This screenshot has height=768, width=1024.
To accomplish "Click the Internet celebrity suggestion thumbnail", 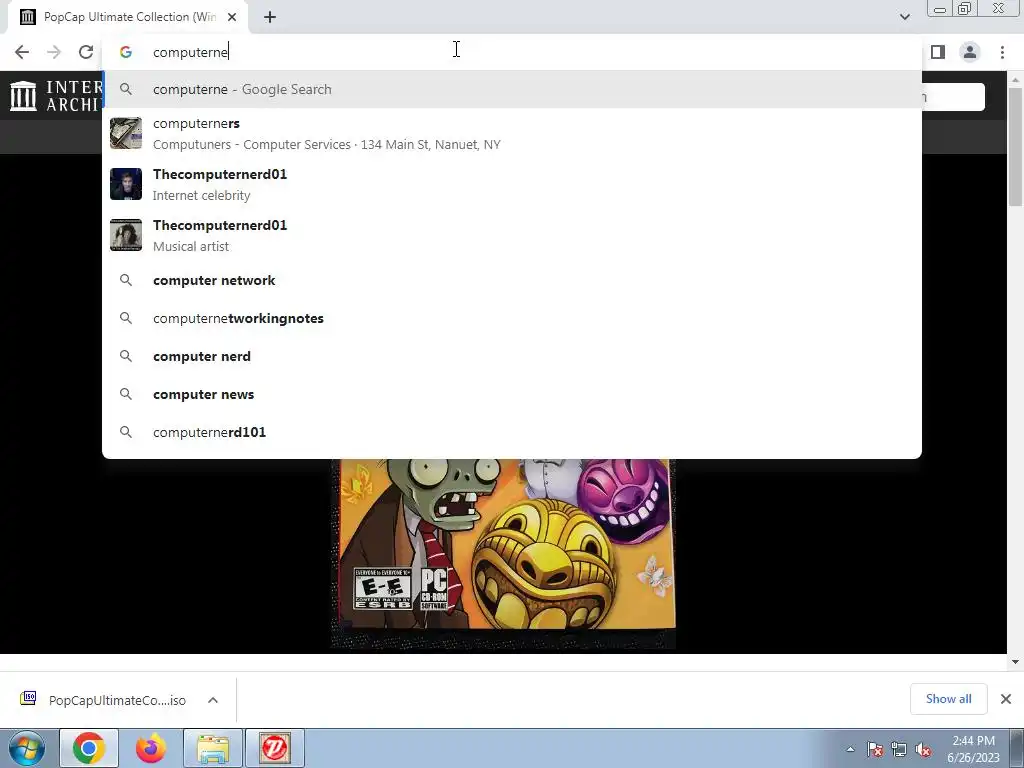I will click(126, 184).
